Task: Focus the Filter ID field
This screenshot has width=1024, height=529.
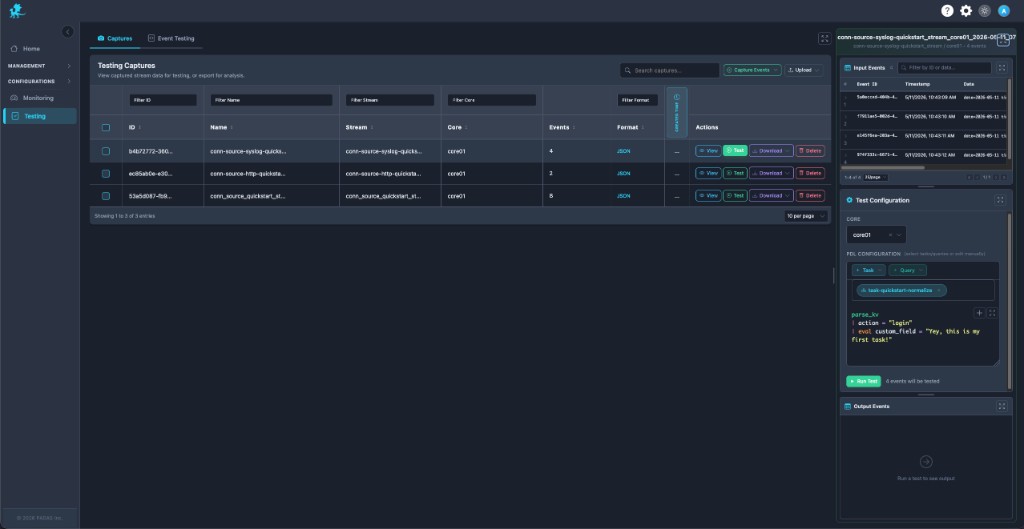Action: (163, 100)
